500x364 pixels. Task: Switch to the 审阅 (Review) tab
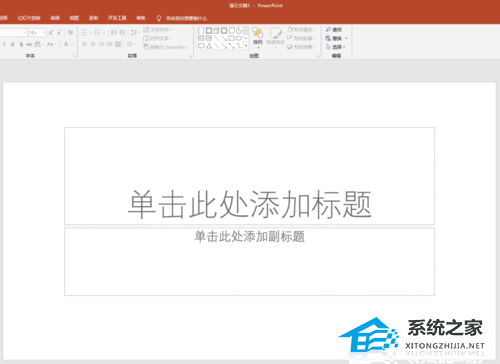click(x=55, y=18)
